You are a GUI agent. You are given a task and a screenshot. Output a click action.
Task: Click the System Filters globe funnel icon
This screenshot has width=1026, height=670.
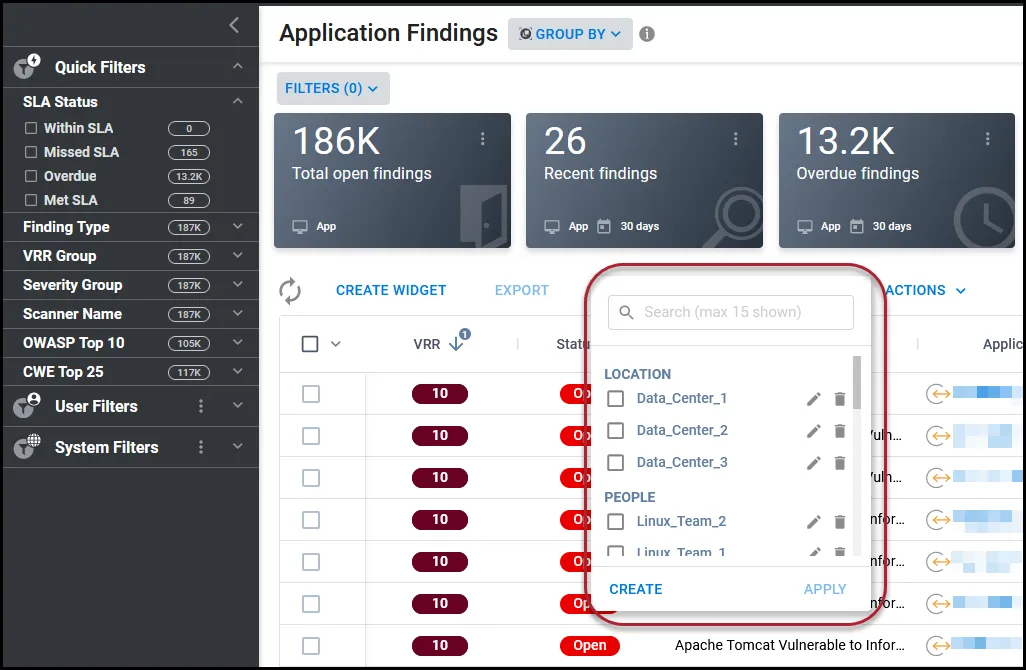tap(27, 446)
